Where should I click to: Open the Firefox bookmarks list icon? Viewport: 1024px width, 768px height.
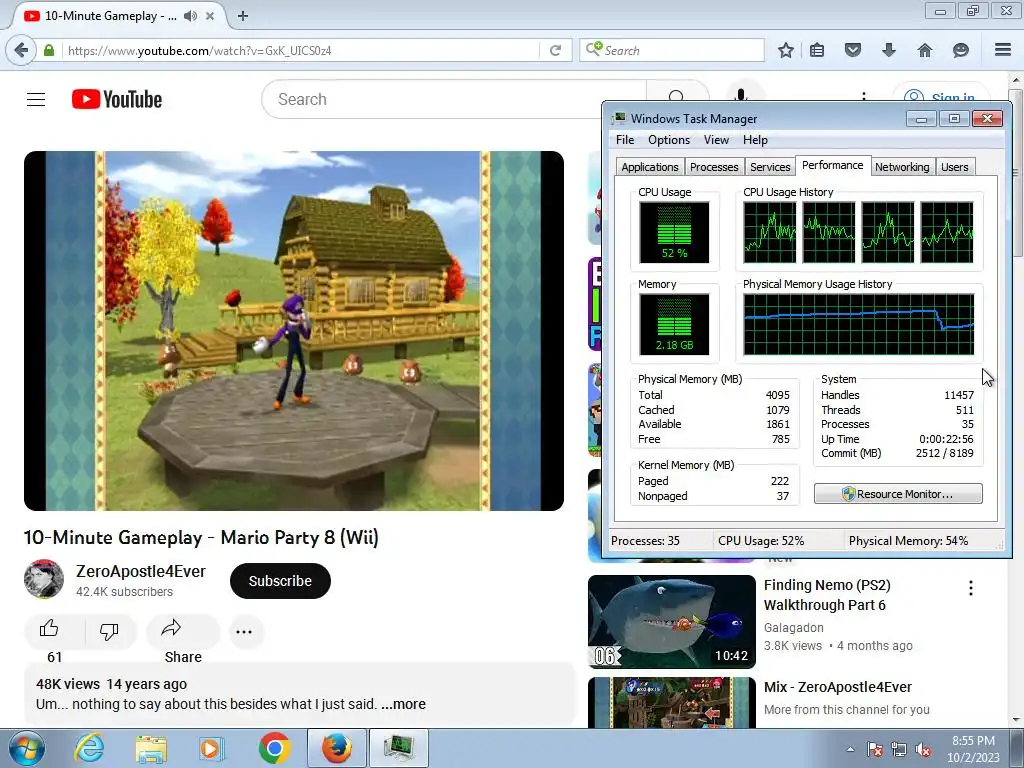817,50
